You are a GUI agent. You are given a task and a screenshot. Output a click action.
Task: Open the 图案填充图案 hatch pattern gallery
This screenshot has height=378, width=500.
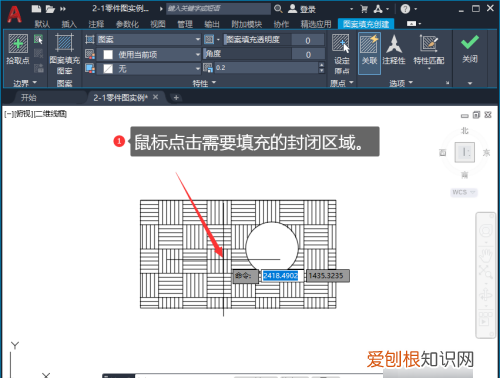pyautogui.click(x=64, y=54)
